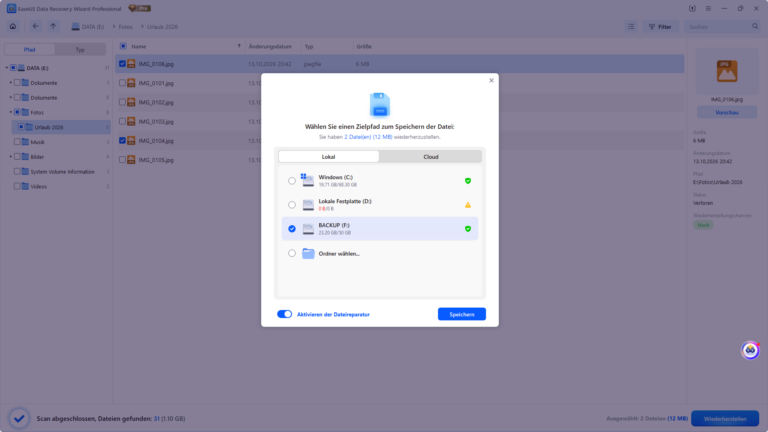Click the warning triangle on drive D:

click(468, 205)
